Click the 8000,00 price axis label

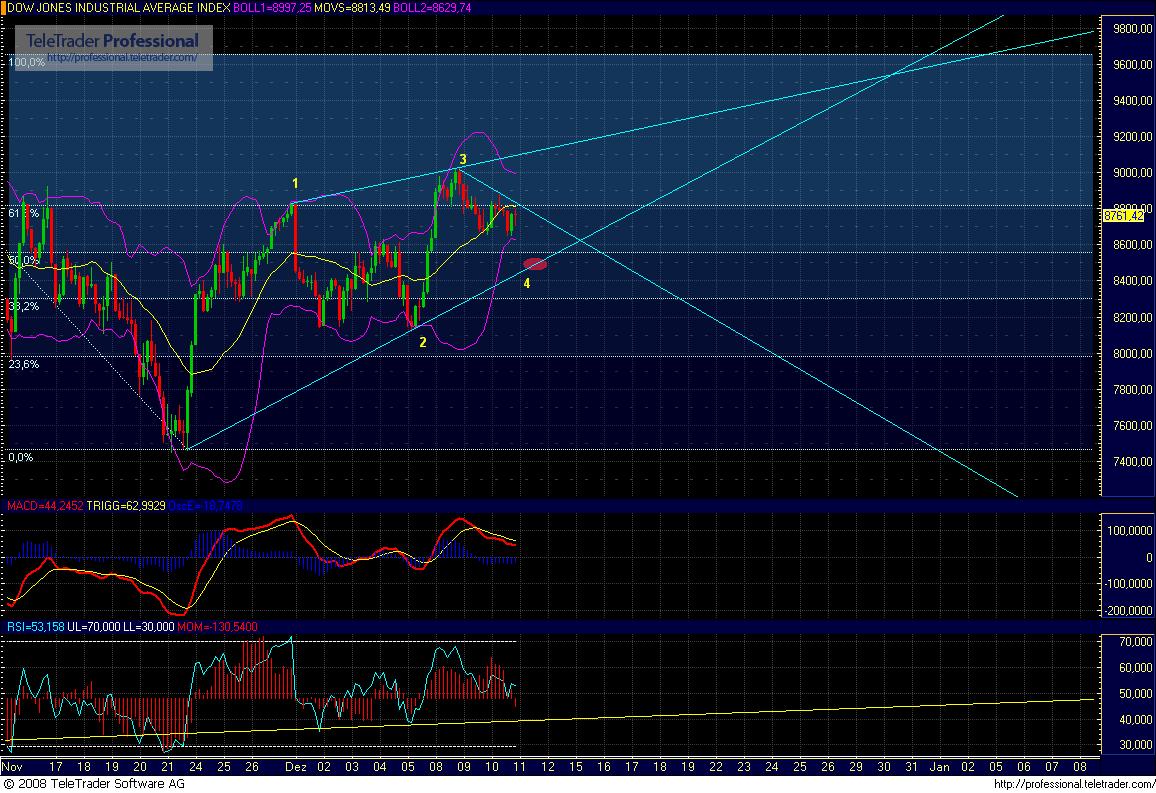click(1132, 354)
